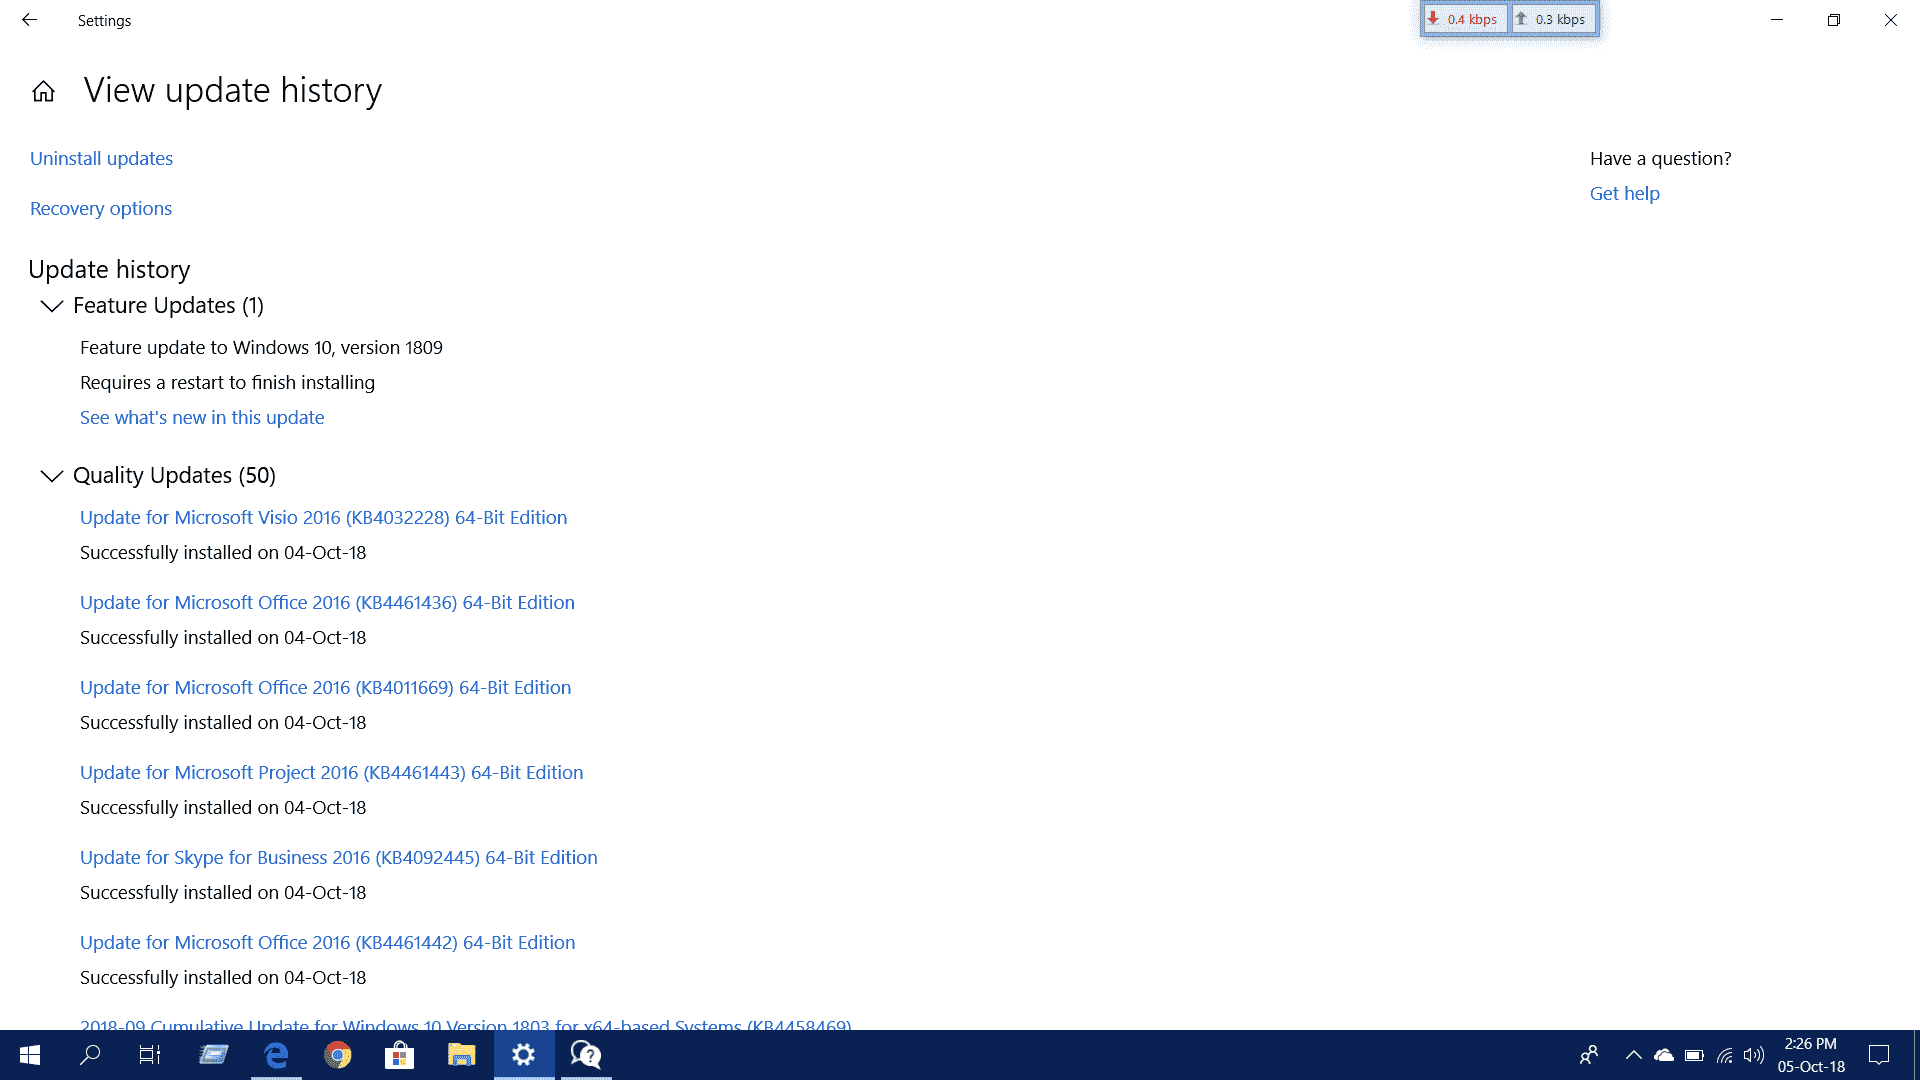The width and height of the screenshot is (1920, 1080).
Task: Open Microsoft Store from the taskbar
Action: click(400, 1055)
